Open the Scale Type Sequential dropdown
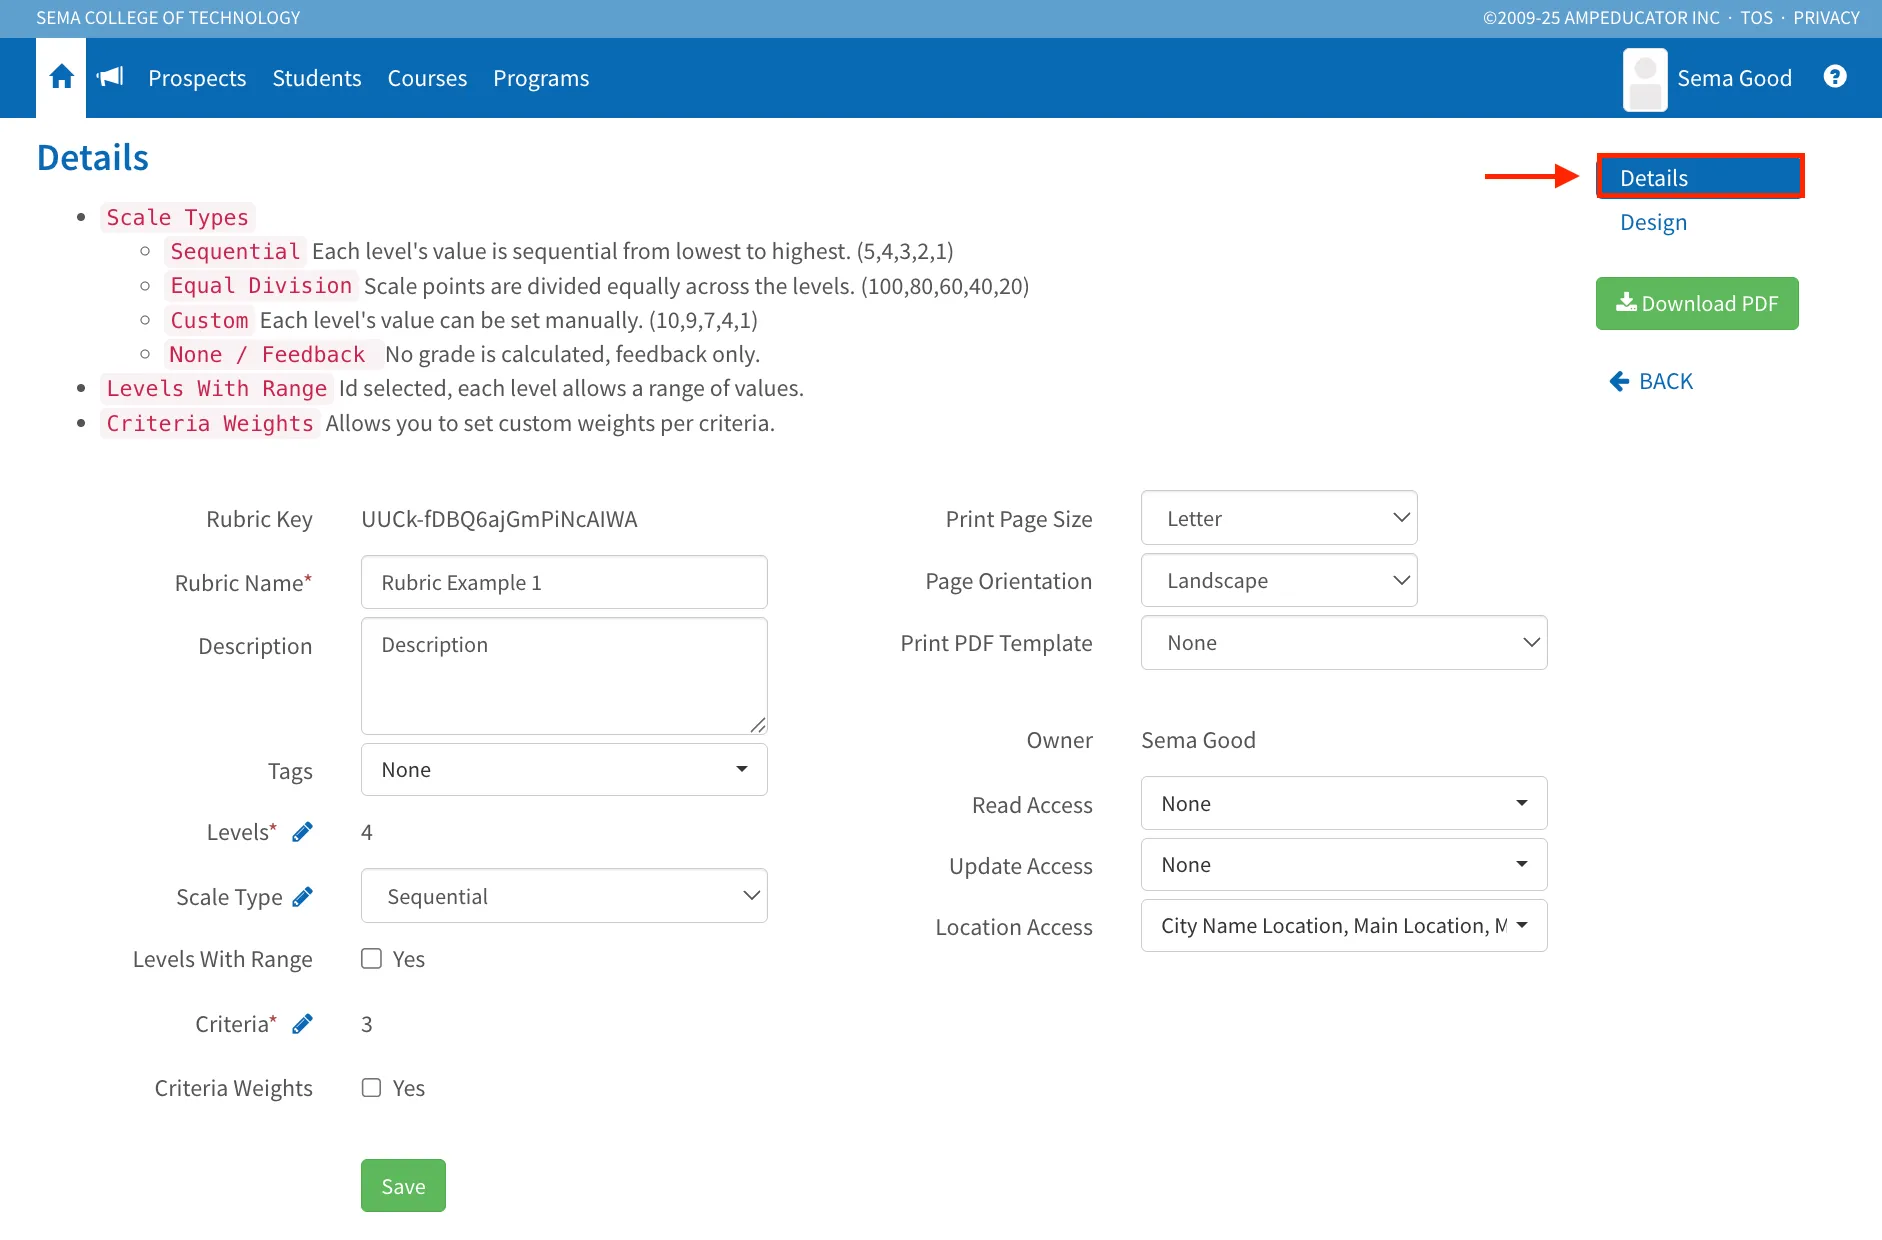Image resolution: width=1882 pixels, height=1240 pixels. pyautogui.click(x=564, y=896)
